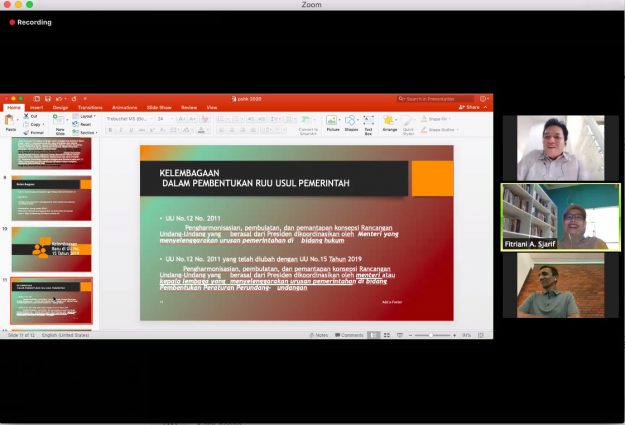Screen dimensions: 625x425
Task: Switch to Slide Sorter view
Action: (x=389, y=335)
